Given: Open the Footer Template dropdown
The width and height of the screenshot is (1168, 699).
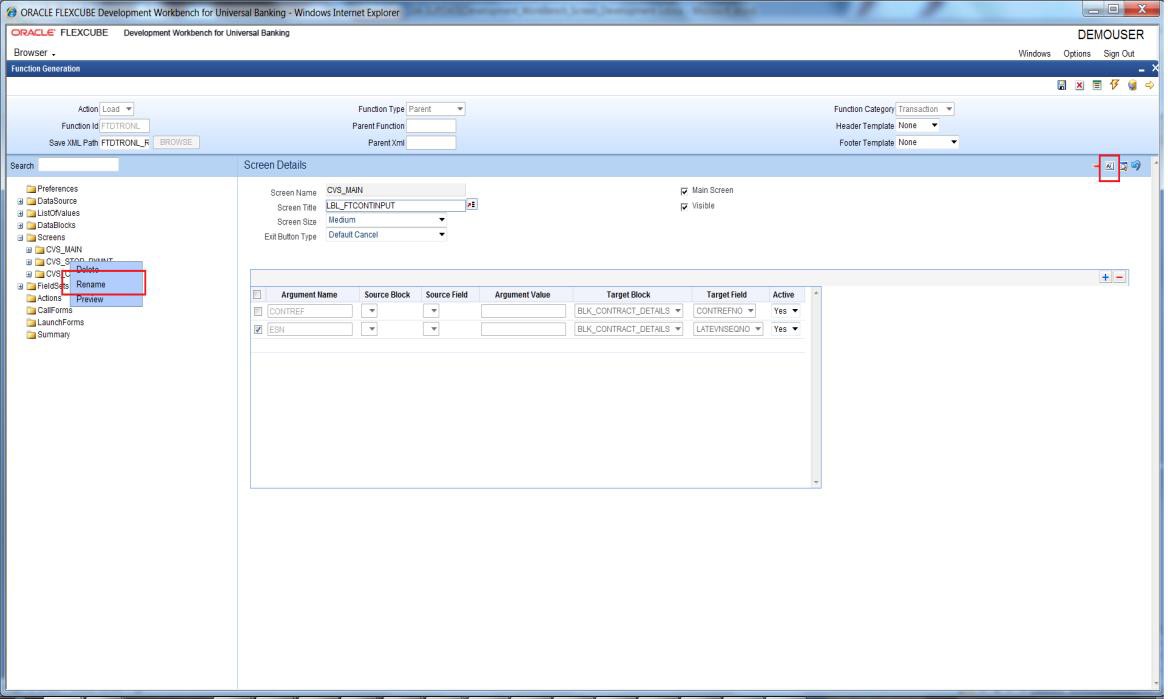Looking at the screenshot, I should pos(927,142).
